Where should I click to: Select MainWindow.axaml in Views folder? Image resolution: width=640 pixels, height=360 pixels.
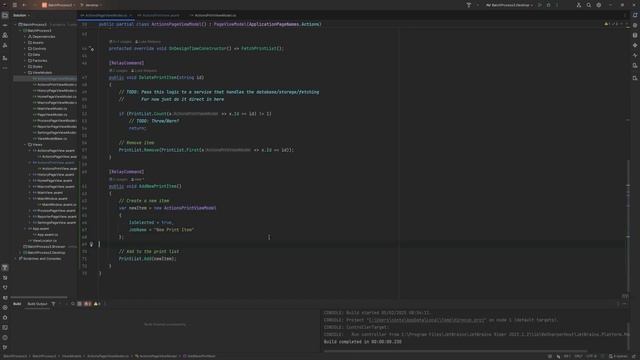(x=50, y=199)
